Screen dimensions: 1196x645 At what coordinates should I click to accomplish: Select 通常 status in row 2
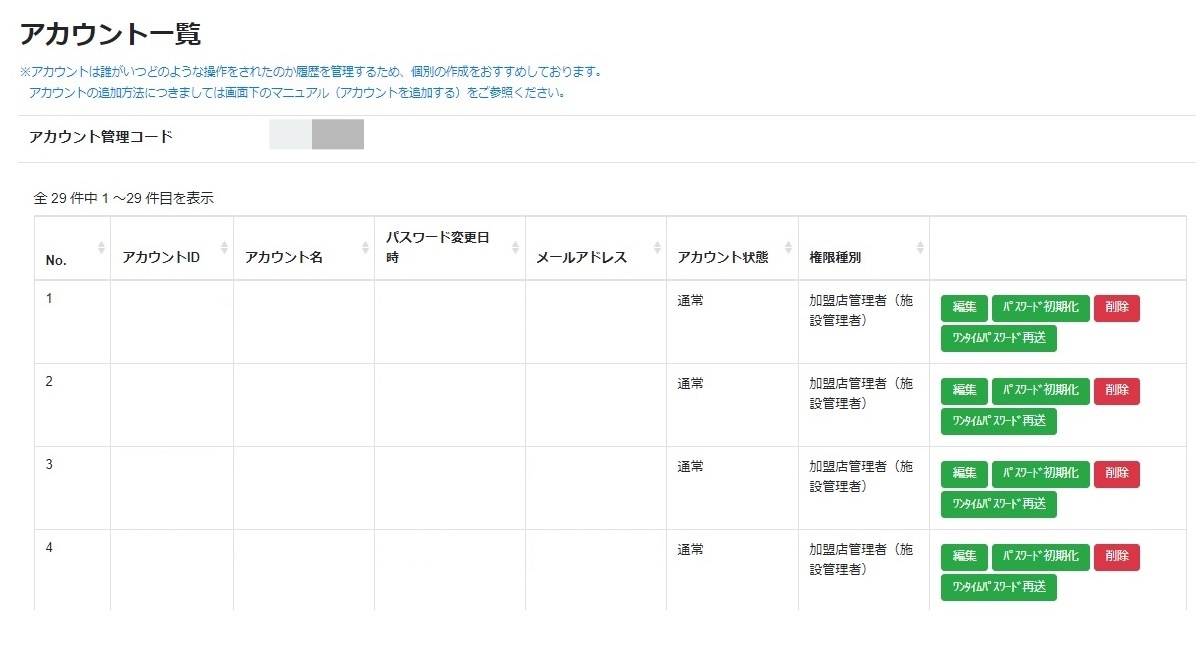[690, 383]
